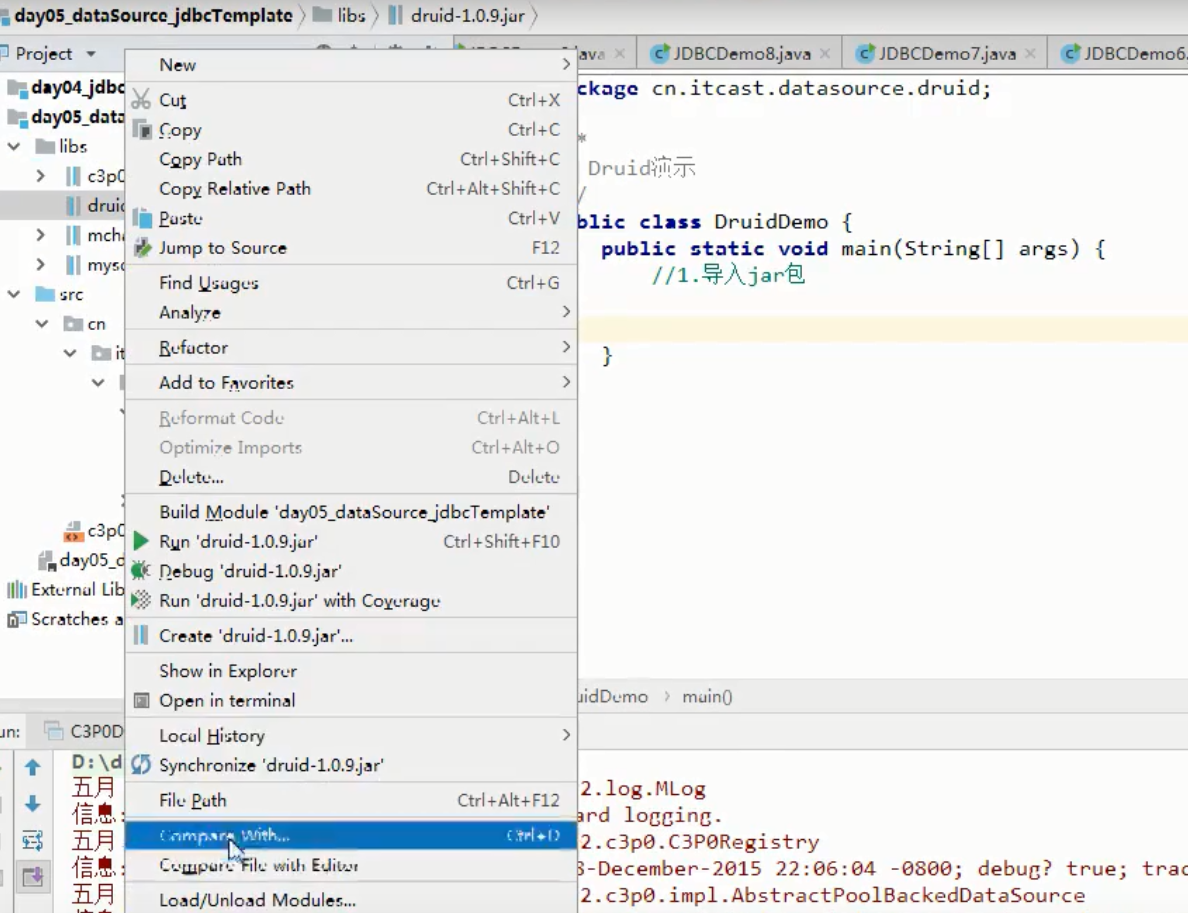Choose Compare File with Editor
The height and width of the screenshot is (913, 1188).
(350, 865)
